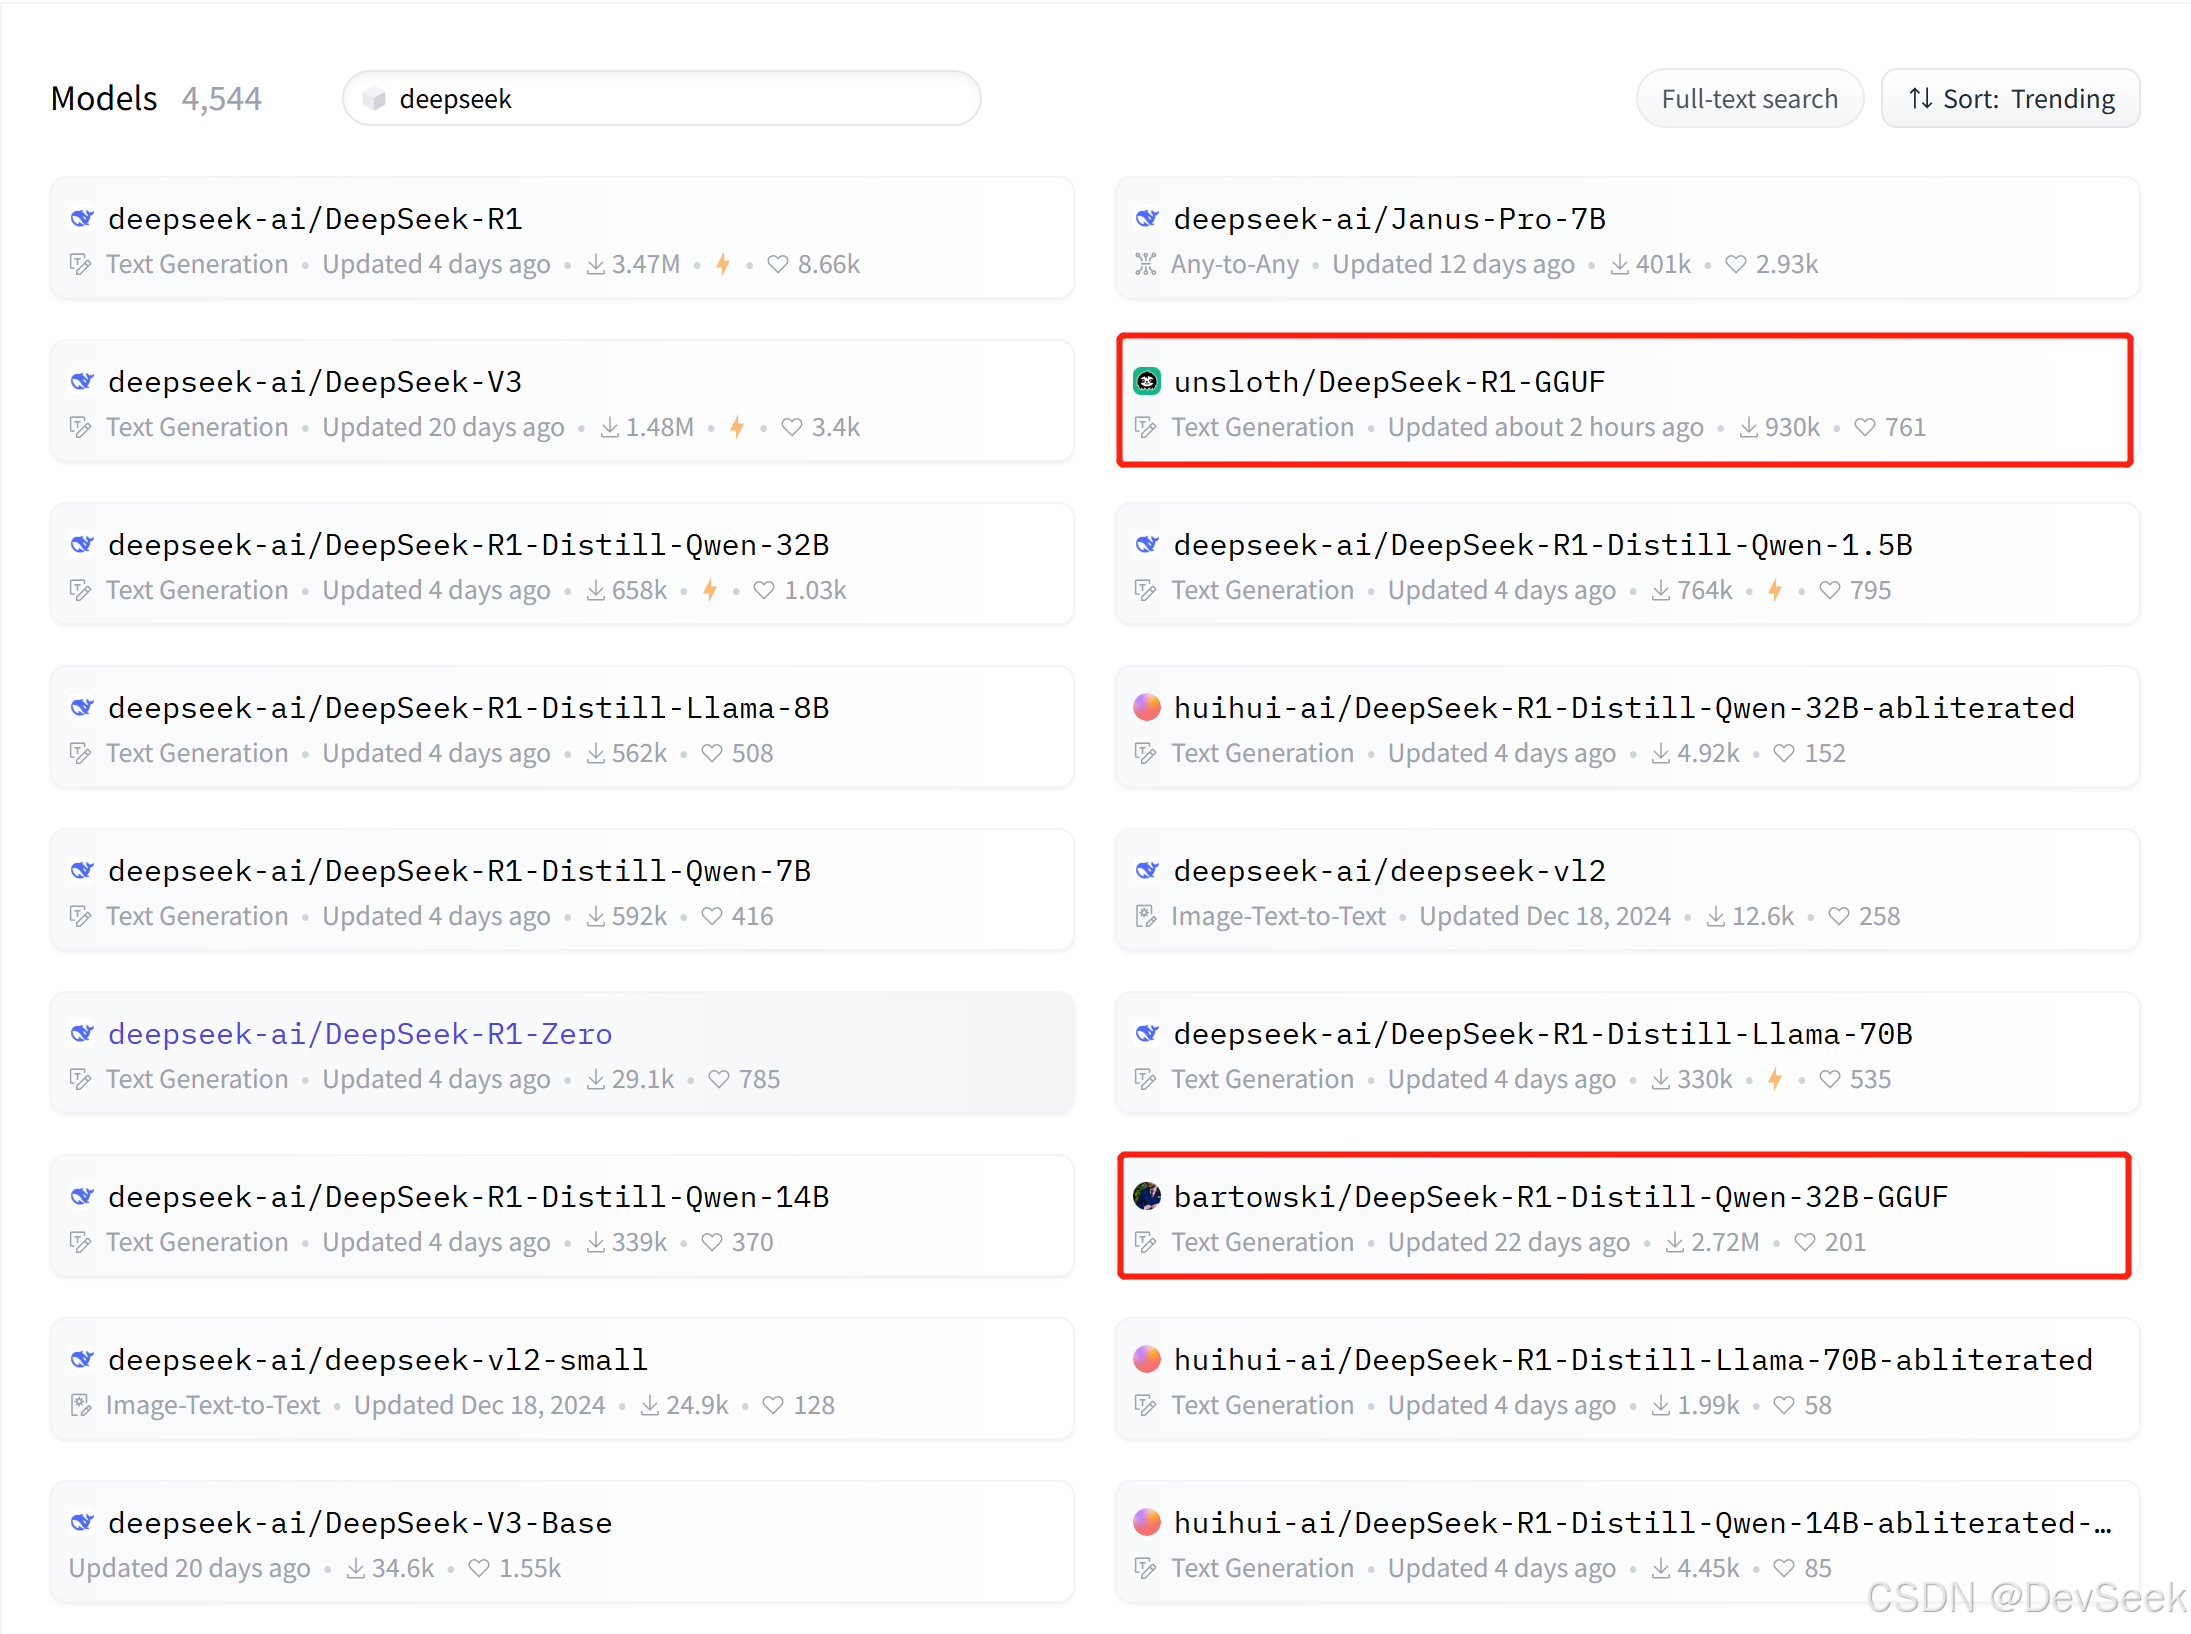2191x1634 pixels.
Task: Click the download icon on the unsloth DeepSeek-R1-GGUF card
Action: tap(1748, 427)
